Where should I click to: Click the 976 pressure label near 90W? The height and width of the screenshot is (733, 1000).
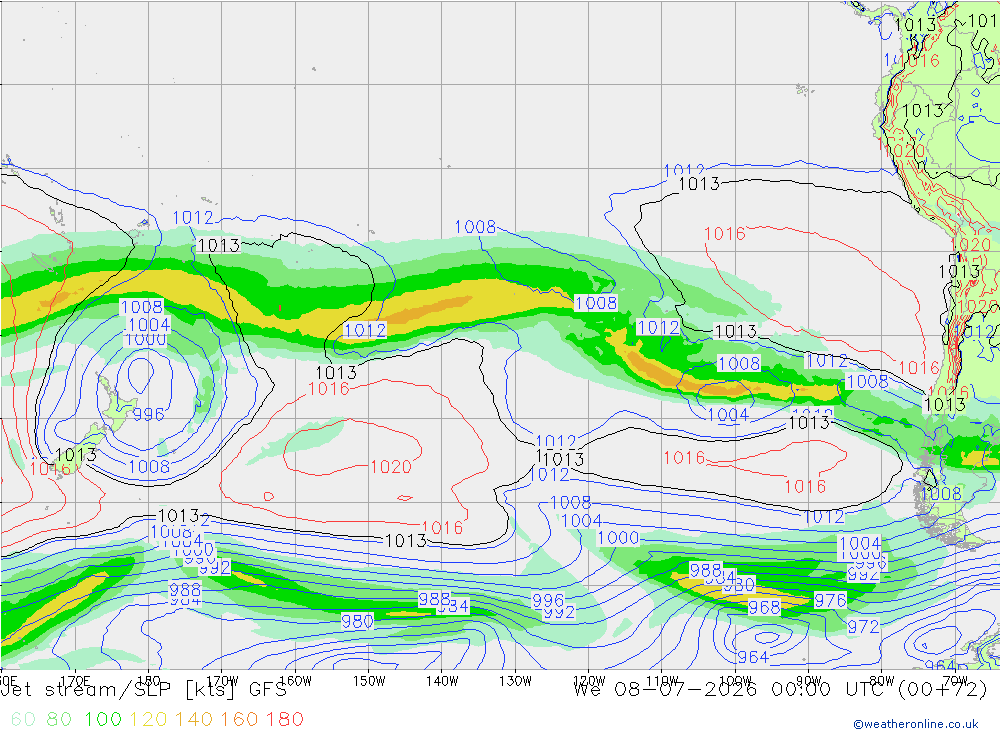tap(830, 600)
